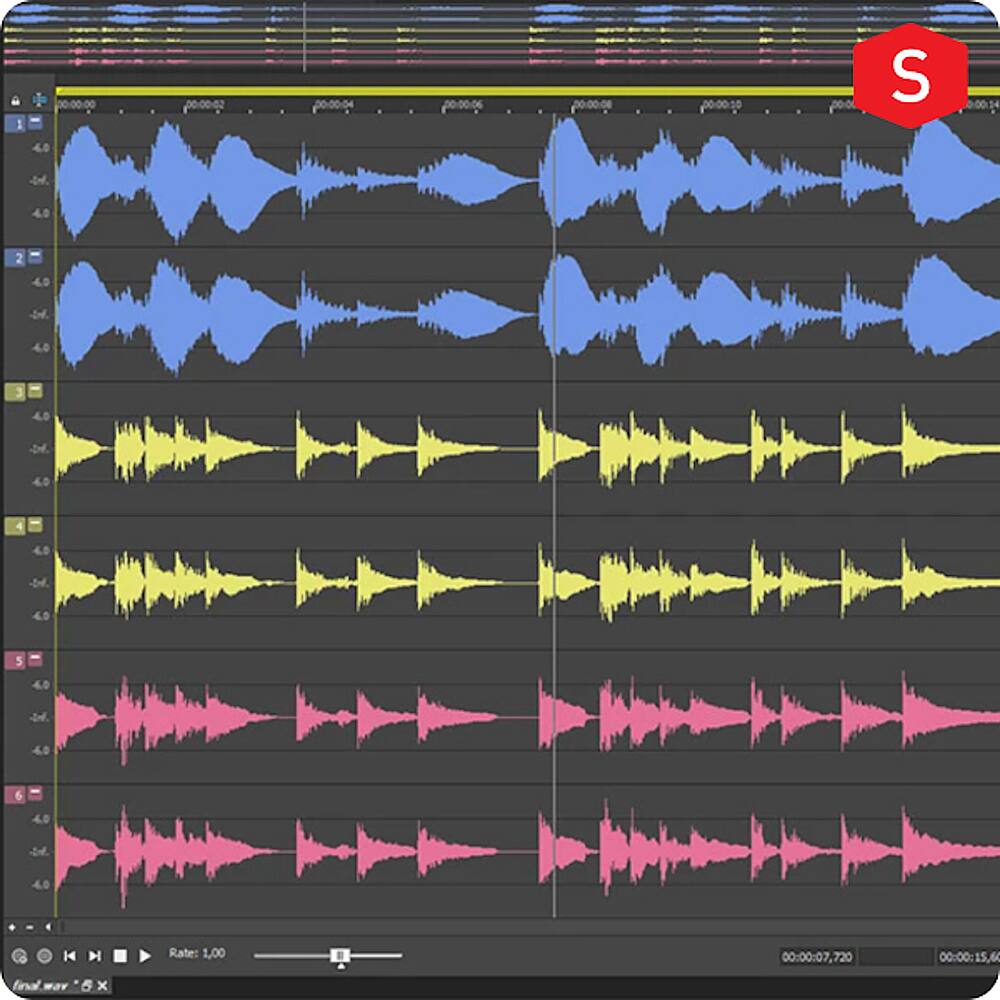Click the playback Rate slider handle

coord(340,956)
